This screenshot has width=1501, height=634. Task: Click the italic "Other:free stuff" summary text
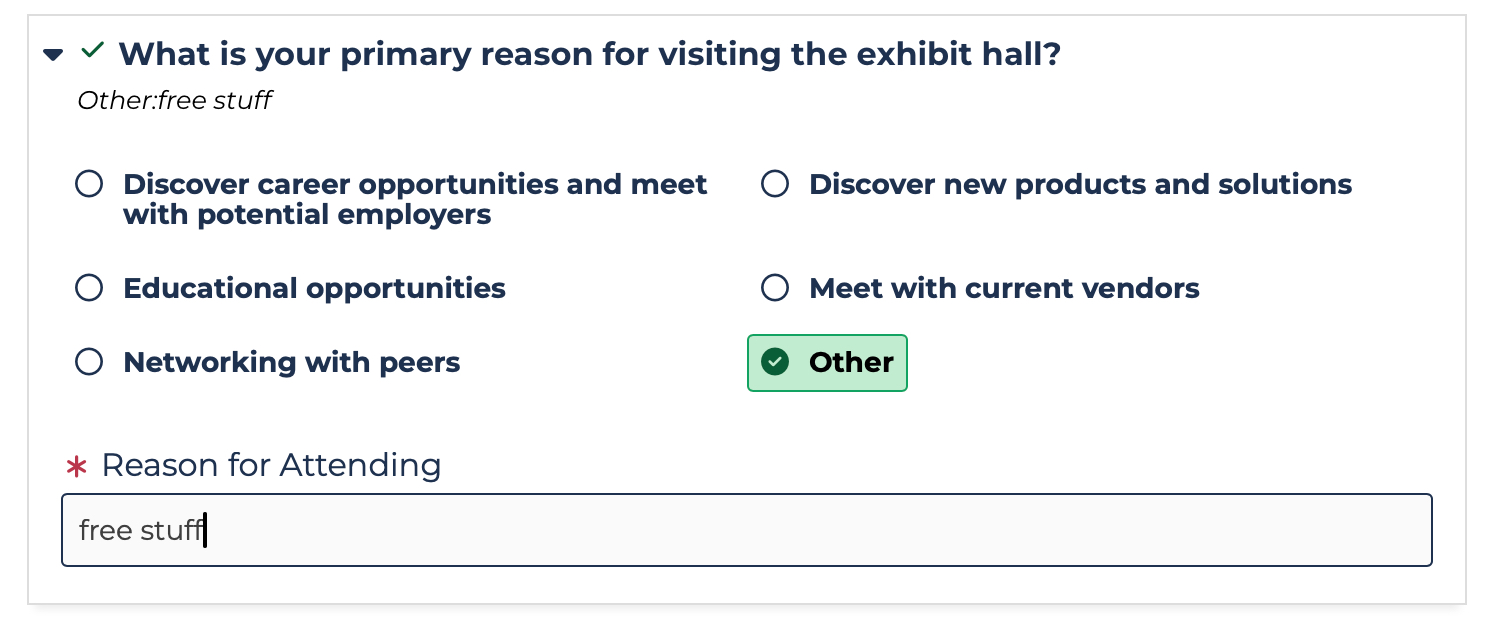(x=174, y=101)
